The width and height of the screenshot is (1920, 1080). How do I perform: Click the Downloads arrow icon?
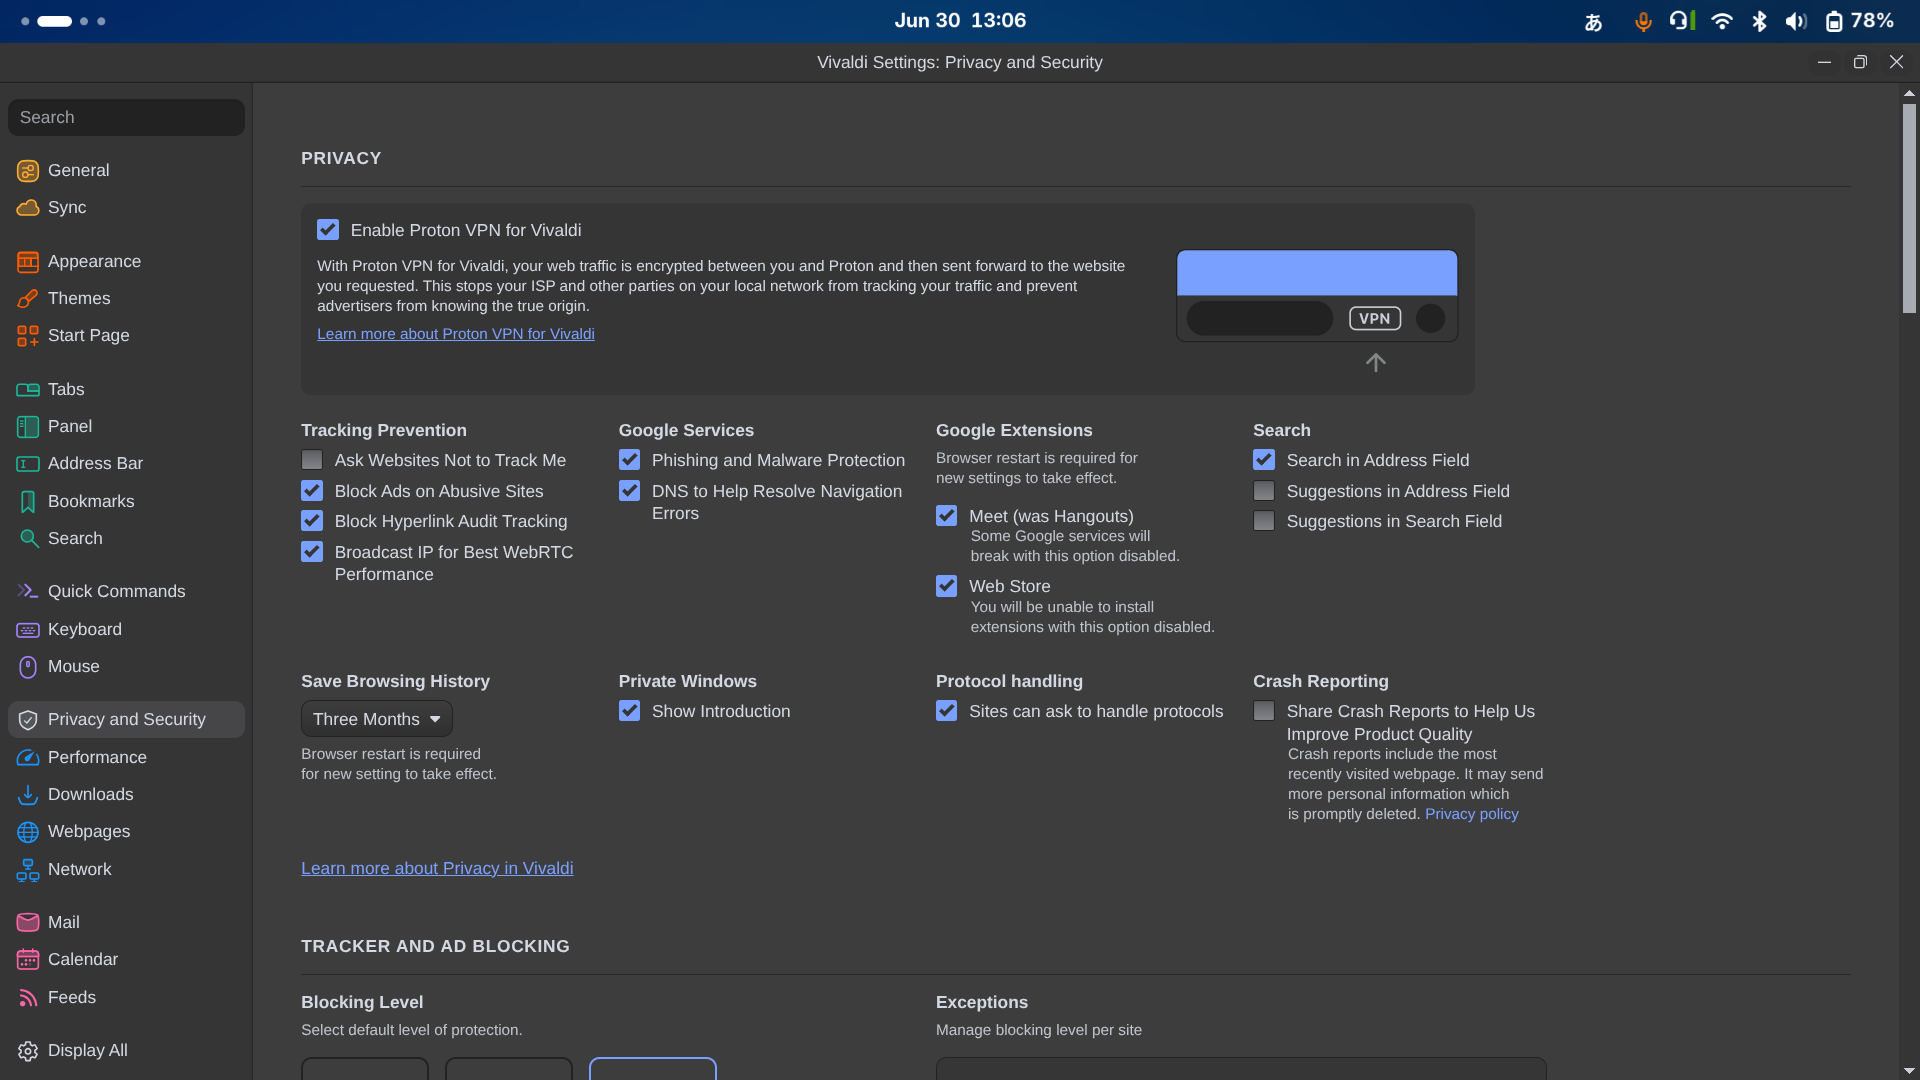coord(28,795)
